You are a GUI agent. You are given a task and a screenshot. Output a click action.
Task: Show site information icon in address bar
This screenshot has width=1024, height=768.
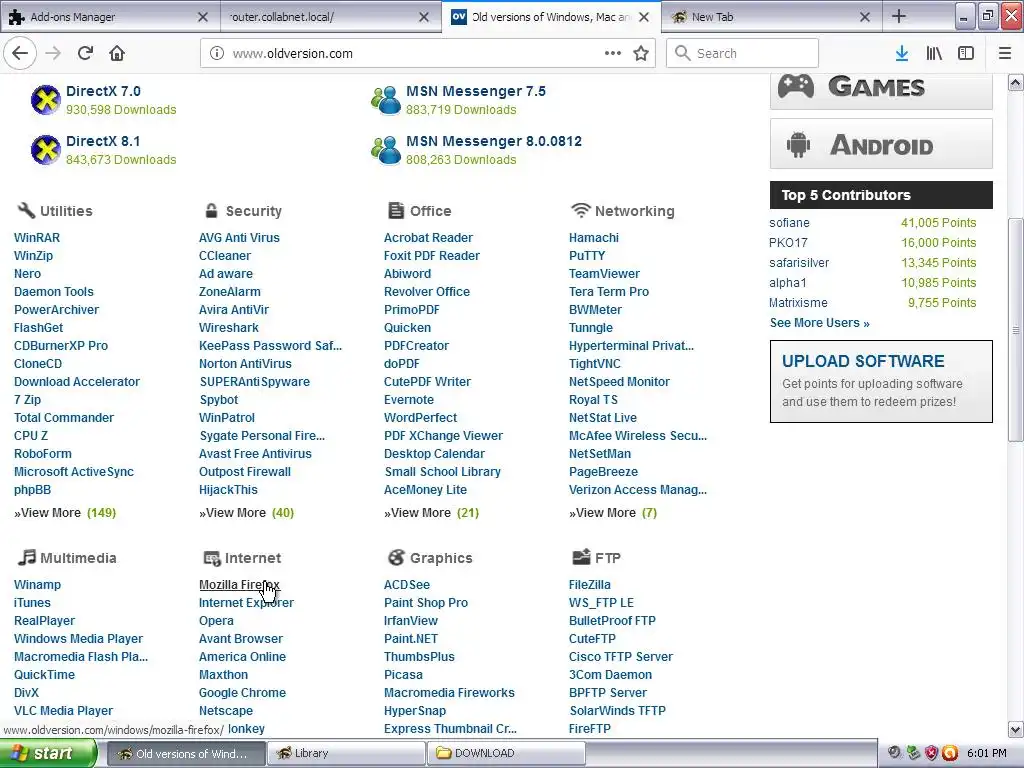point(217,53)
